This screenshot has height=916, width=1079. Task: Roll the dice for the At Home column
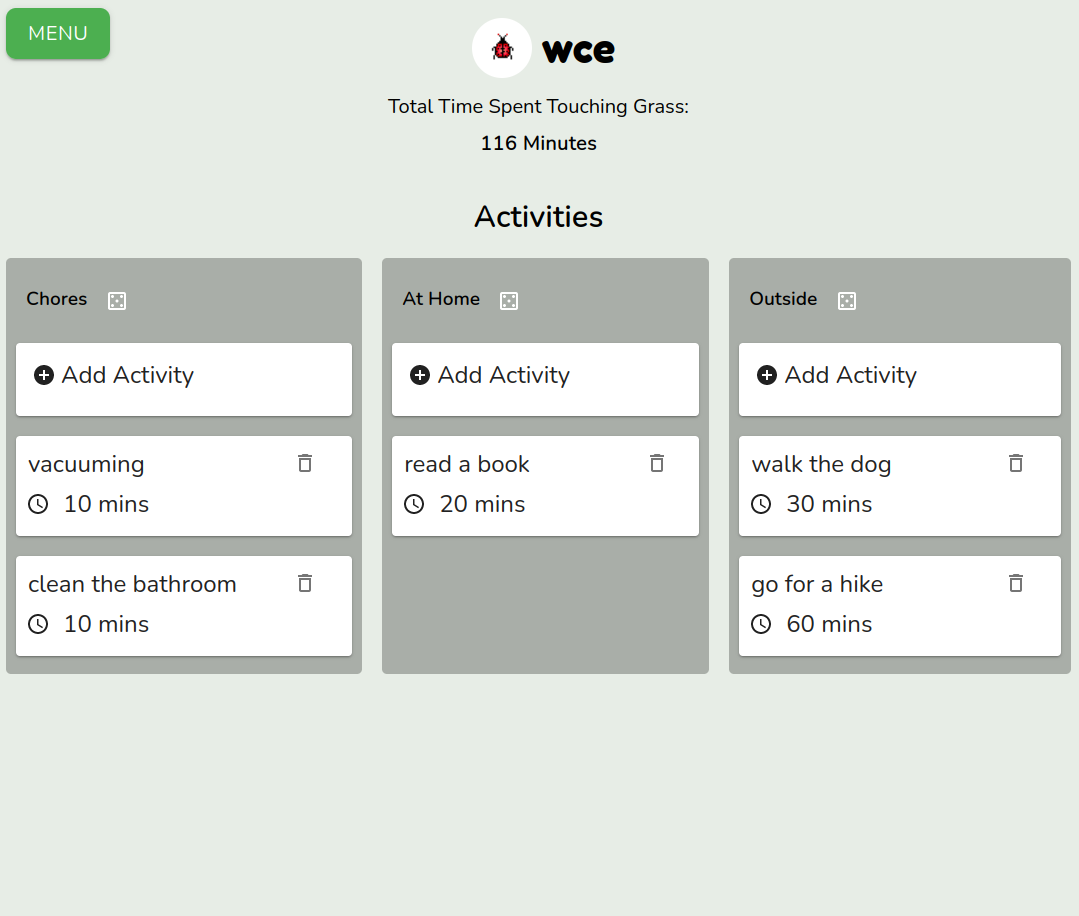click(x=509, y=300)
